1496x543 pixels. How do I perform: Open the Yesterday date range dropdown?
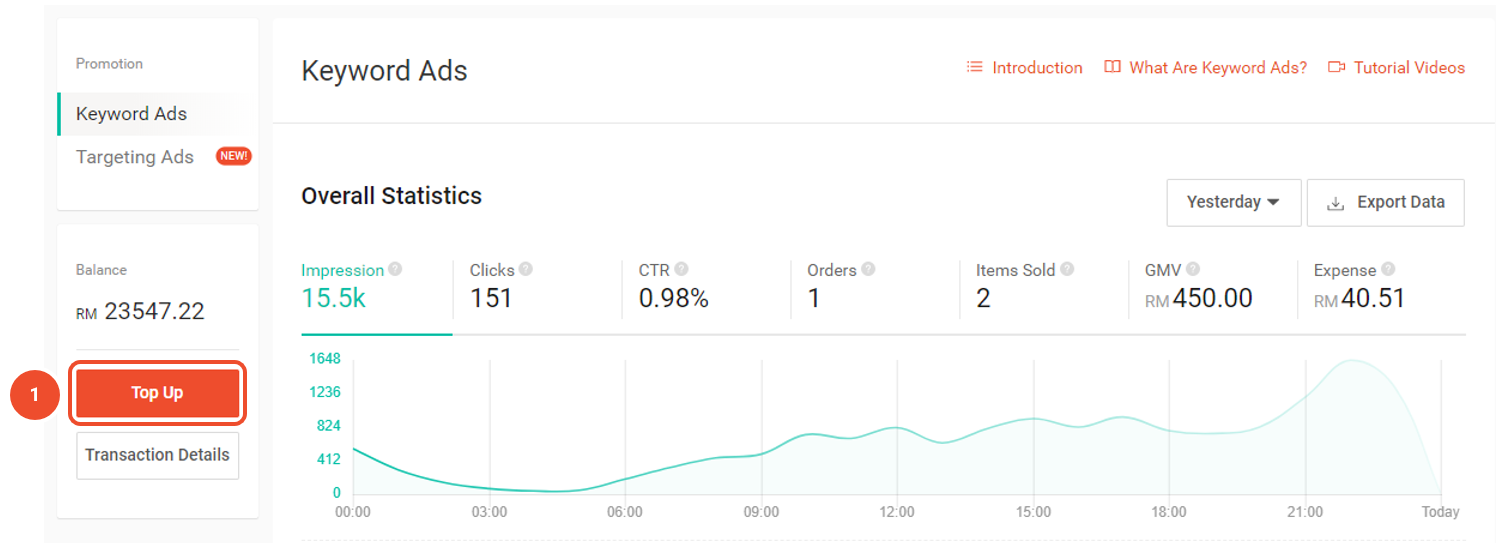1233,203
